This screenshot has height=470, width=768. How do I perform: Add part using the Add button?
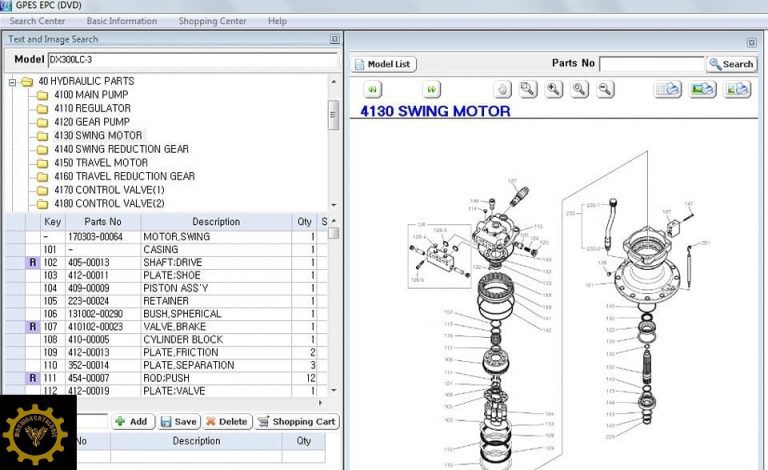[131, 422]
